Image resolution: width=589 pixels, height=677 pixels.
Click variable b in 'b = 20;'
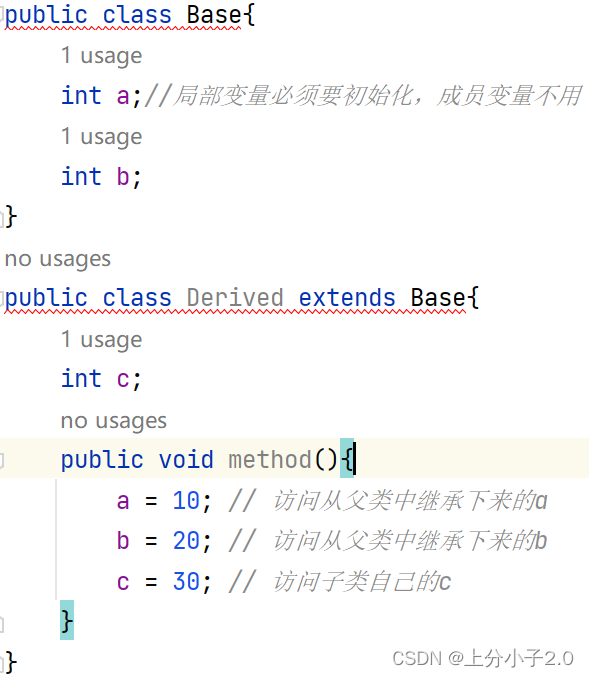tap(123, 541)
